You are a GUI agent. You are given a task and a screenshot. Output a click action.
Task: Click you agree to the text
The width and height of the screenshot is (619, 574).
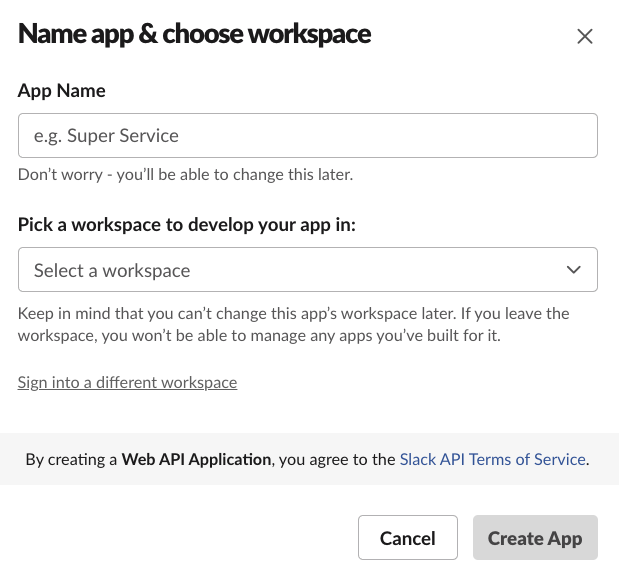click(x=337, y=460)
